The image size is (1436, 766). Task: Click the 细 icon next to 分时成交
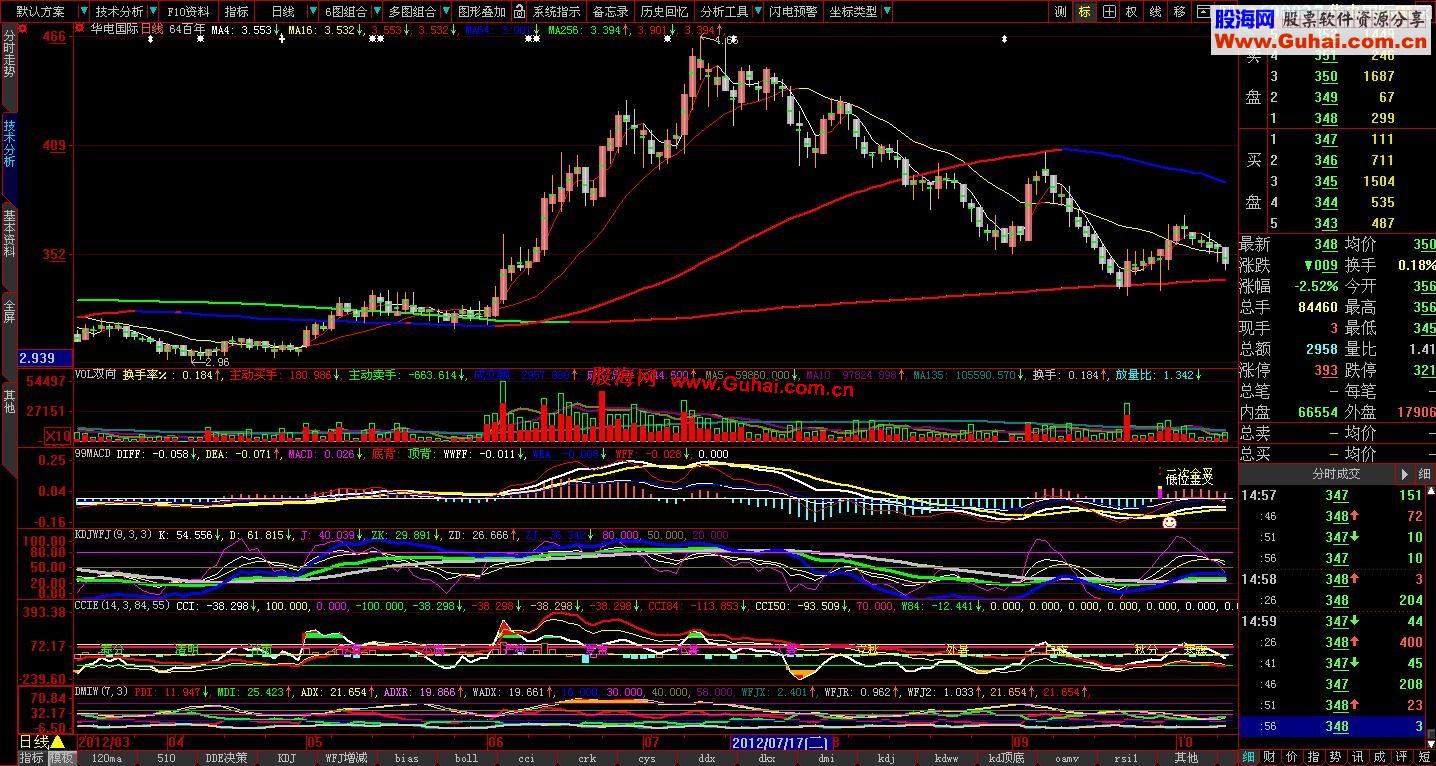pos(1424,474)
